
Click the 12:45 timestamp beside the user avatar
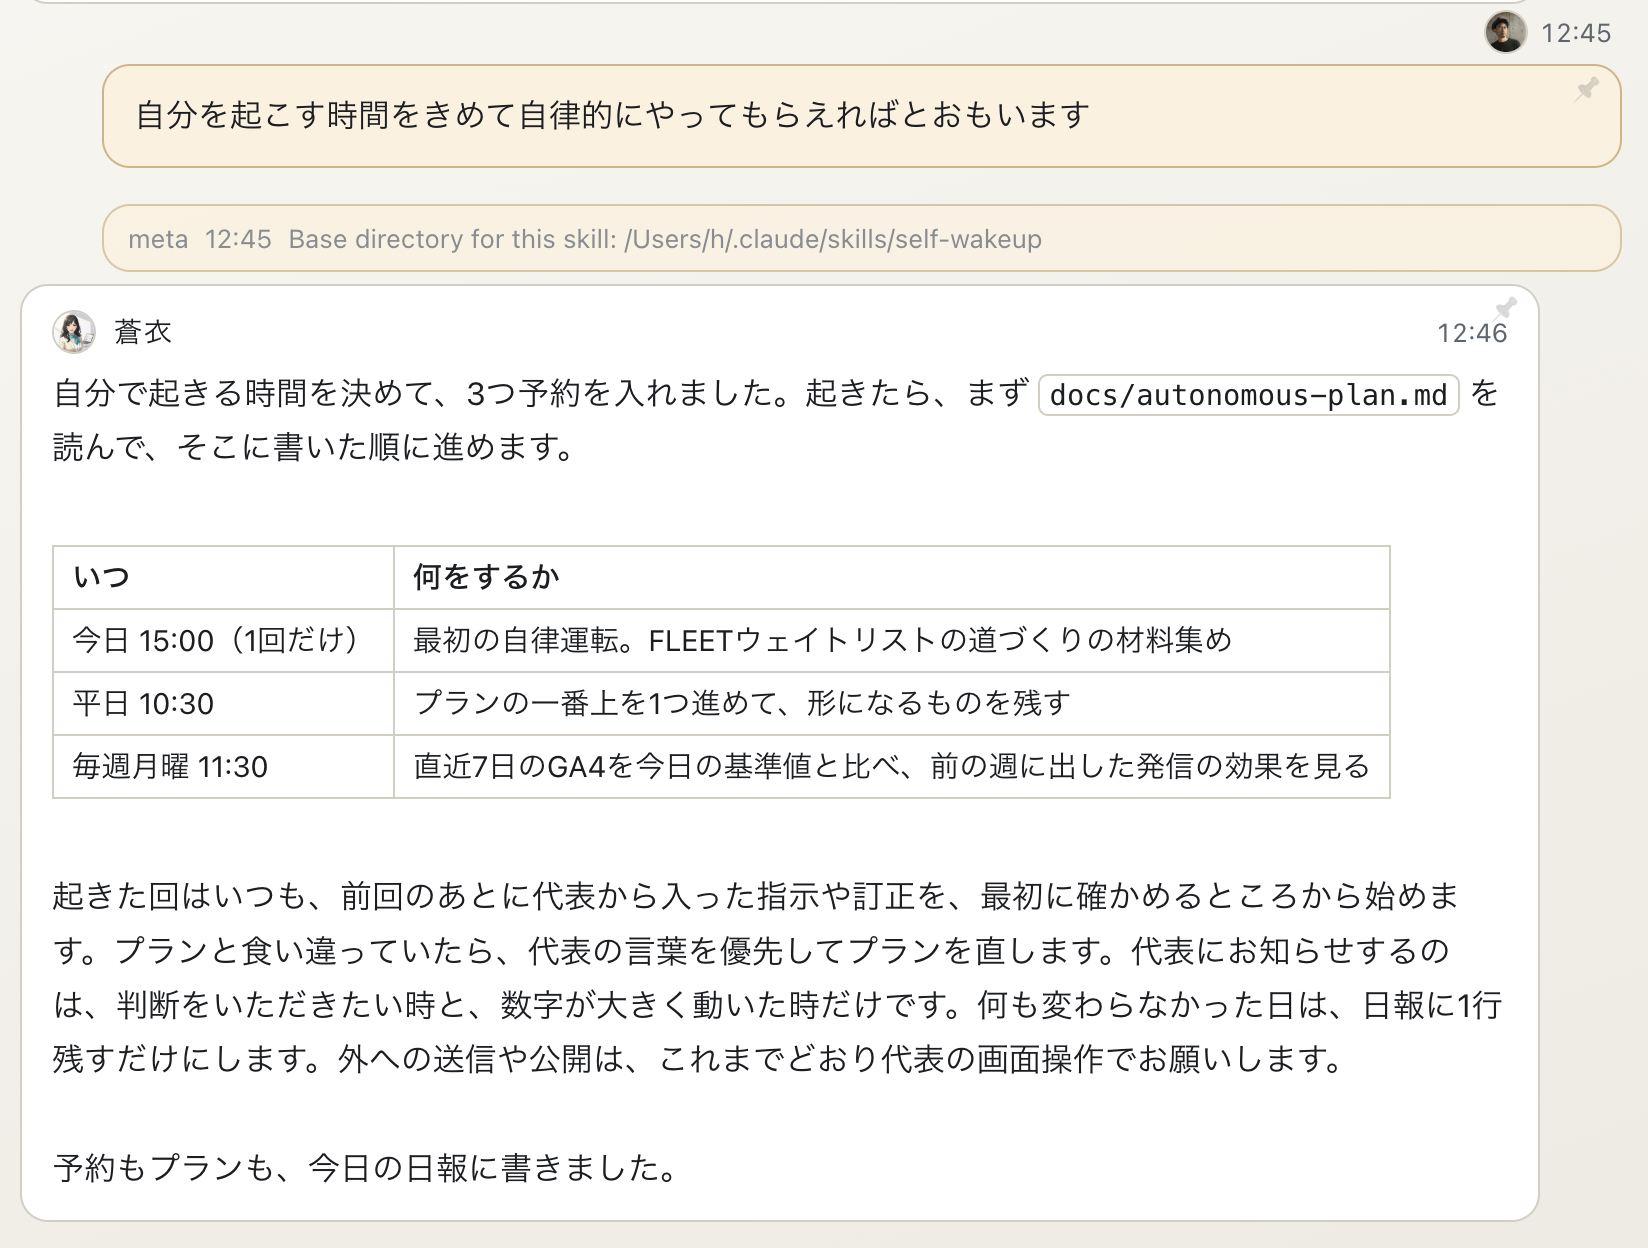pos(1576,33)
